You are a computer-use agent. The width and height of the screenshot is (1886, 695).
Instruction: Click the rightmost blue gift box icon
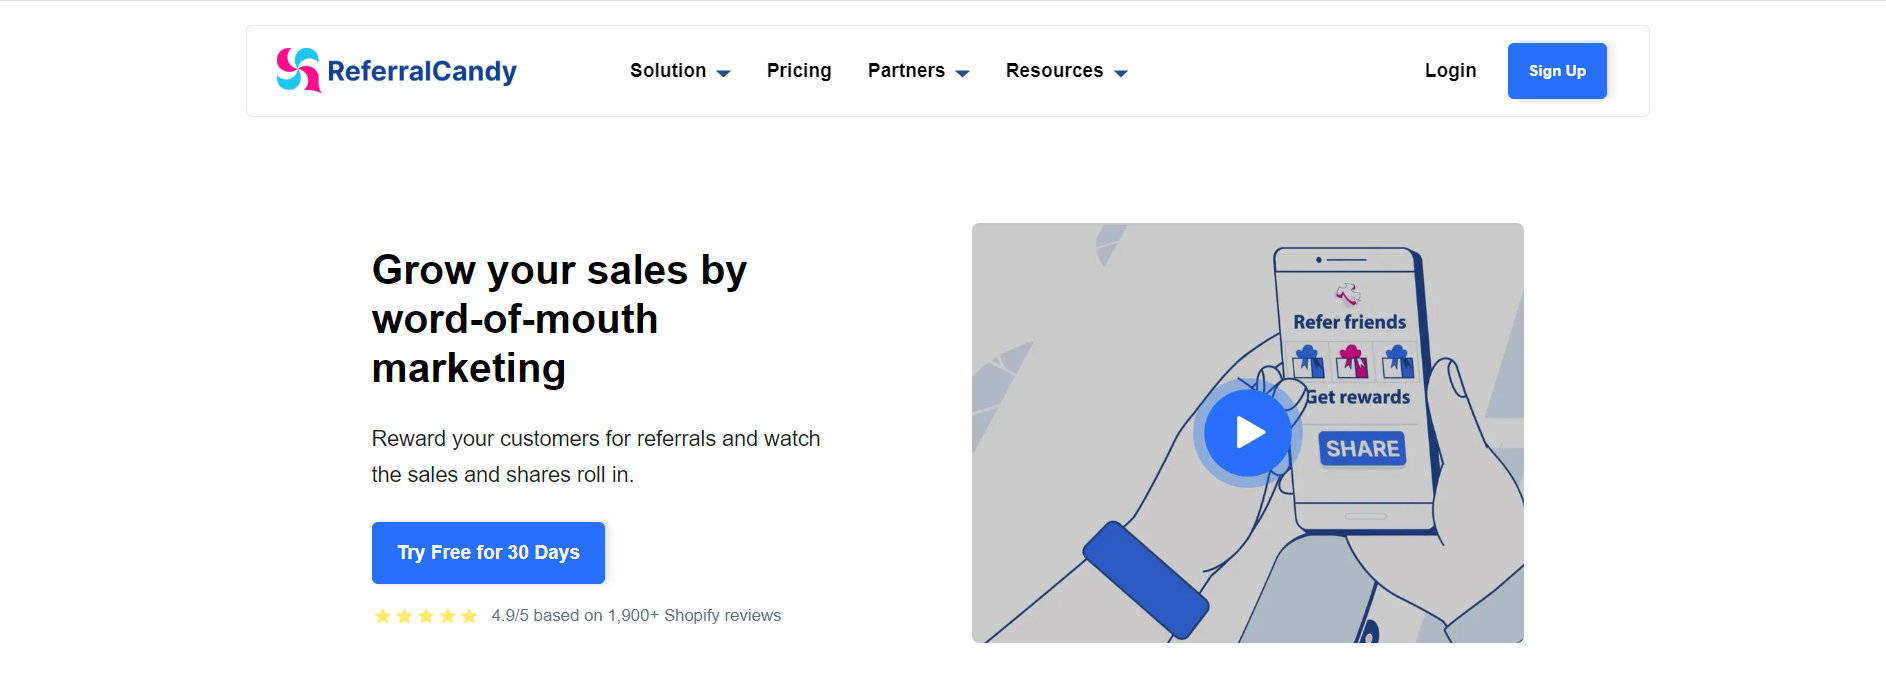click(1398, 361)
